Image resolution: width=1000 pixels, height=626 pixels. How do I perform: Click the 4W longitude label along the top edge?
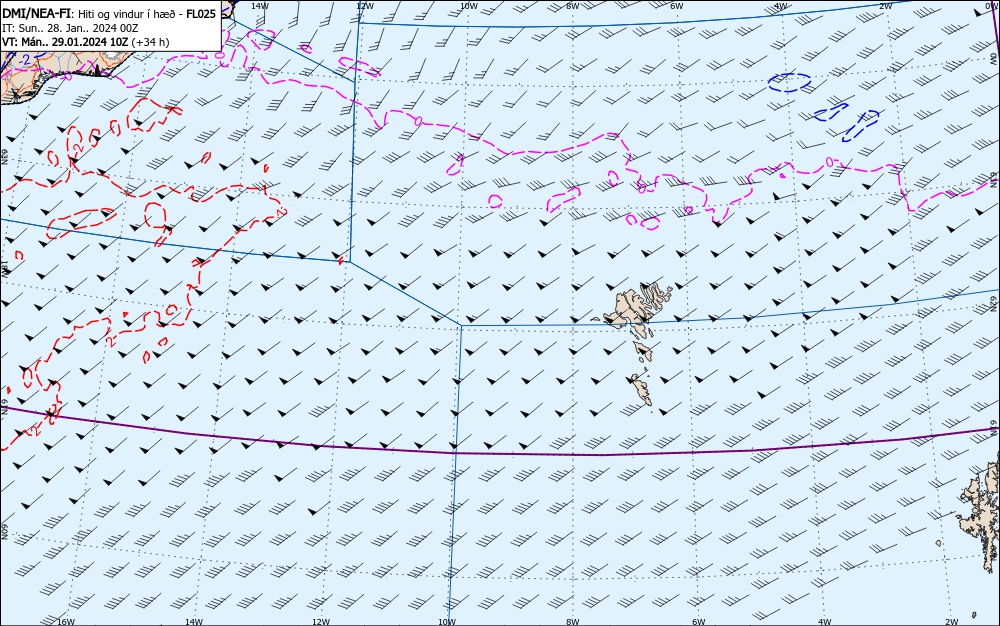[780, 6]
